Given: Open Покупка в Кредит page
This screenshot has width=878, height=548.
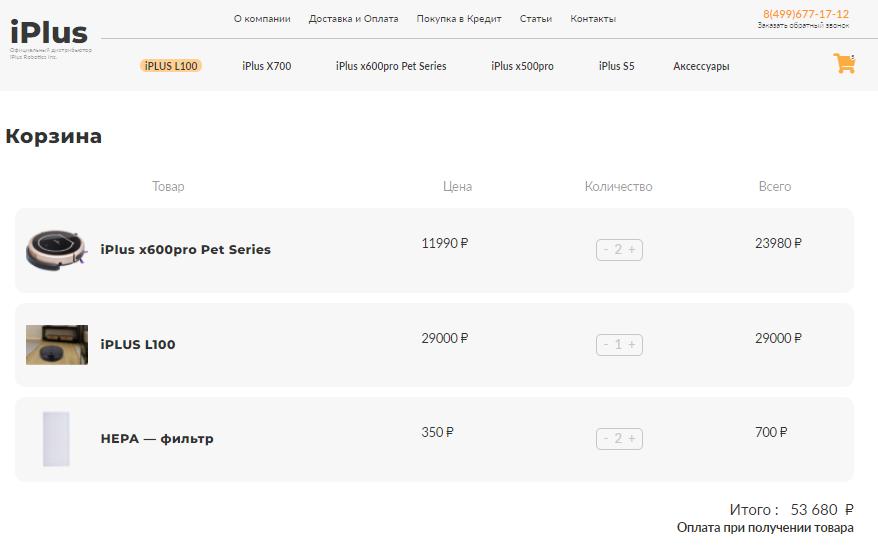Looking at the screenshot, I should (x=459, y=19).
